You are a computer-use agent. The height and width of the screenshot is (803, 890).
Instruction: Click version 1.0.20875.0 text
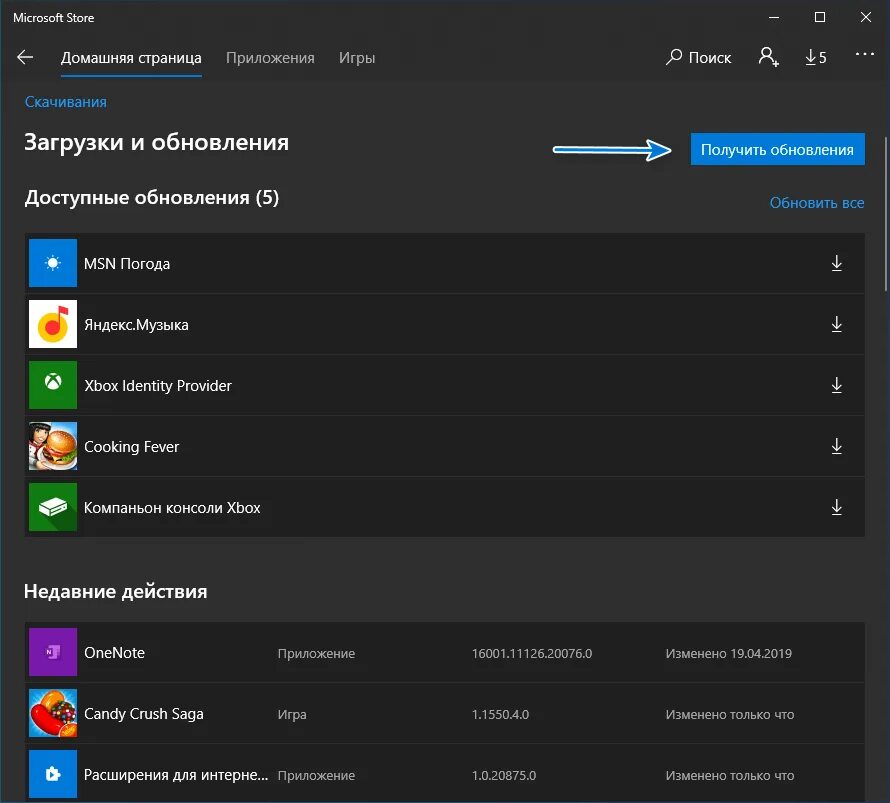[503, 775]
